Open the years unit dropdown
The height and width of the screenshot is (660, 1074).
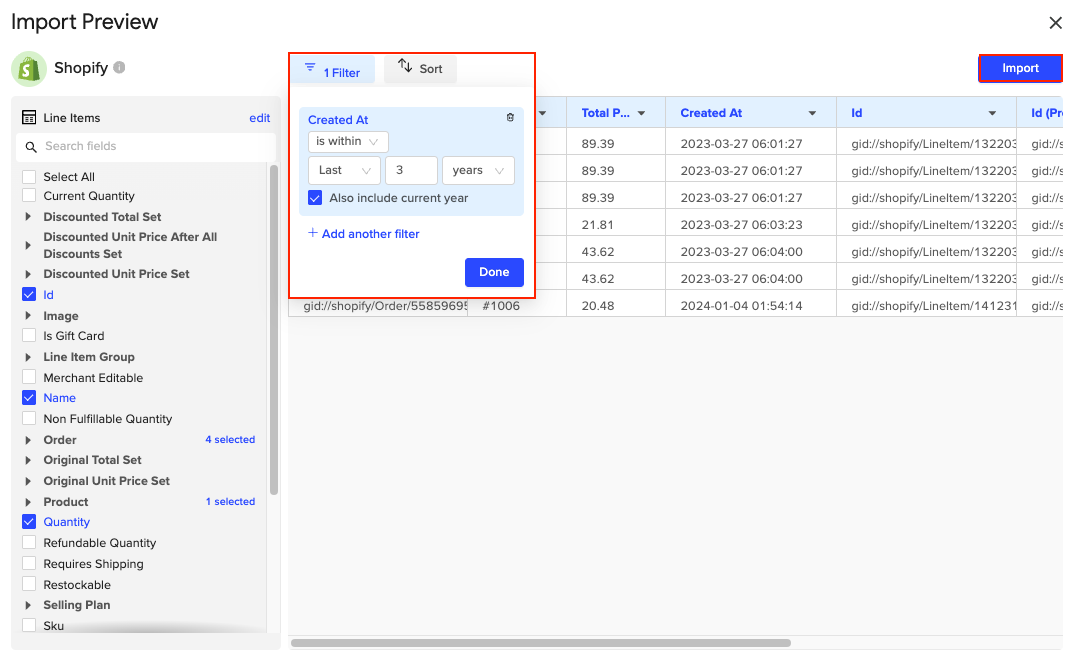tap(478, 170)
